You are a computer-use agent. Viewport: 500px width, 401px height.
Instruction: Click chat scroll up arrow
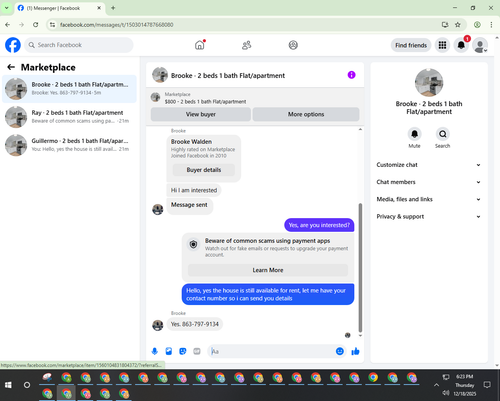(x=360, y=129)
